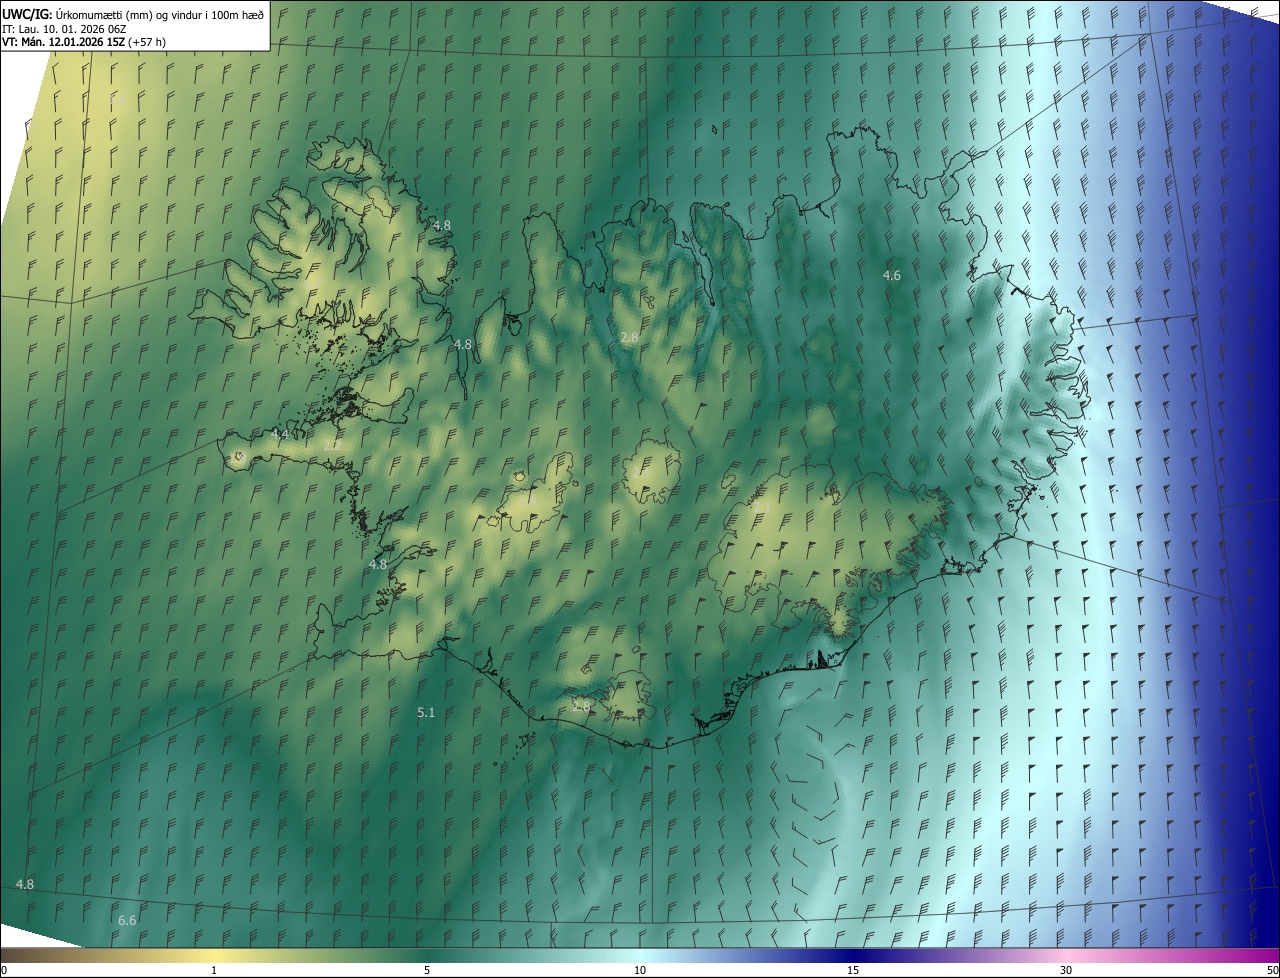The height and width of the screenshot is (978, 1280).
Task: Click the colorbar tick label "10"
Action: click(640, 970)
